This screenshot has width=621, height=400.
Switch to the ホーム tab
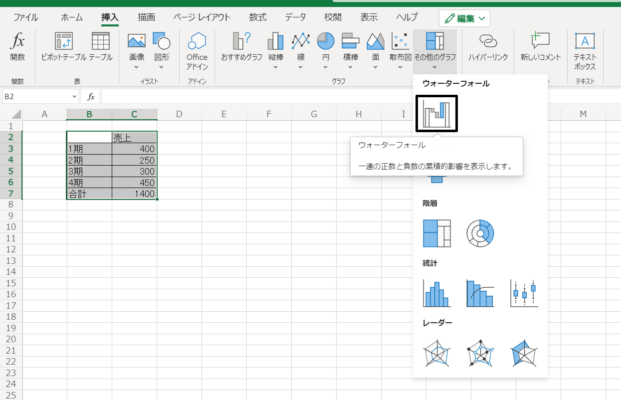pos(72,17)
